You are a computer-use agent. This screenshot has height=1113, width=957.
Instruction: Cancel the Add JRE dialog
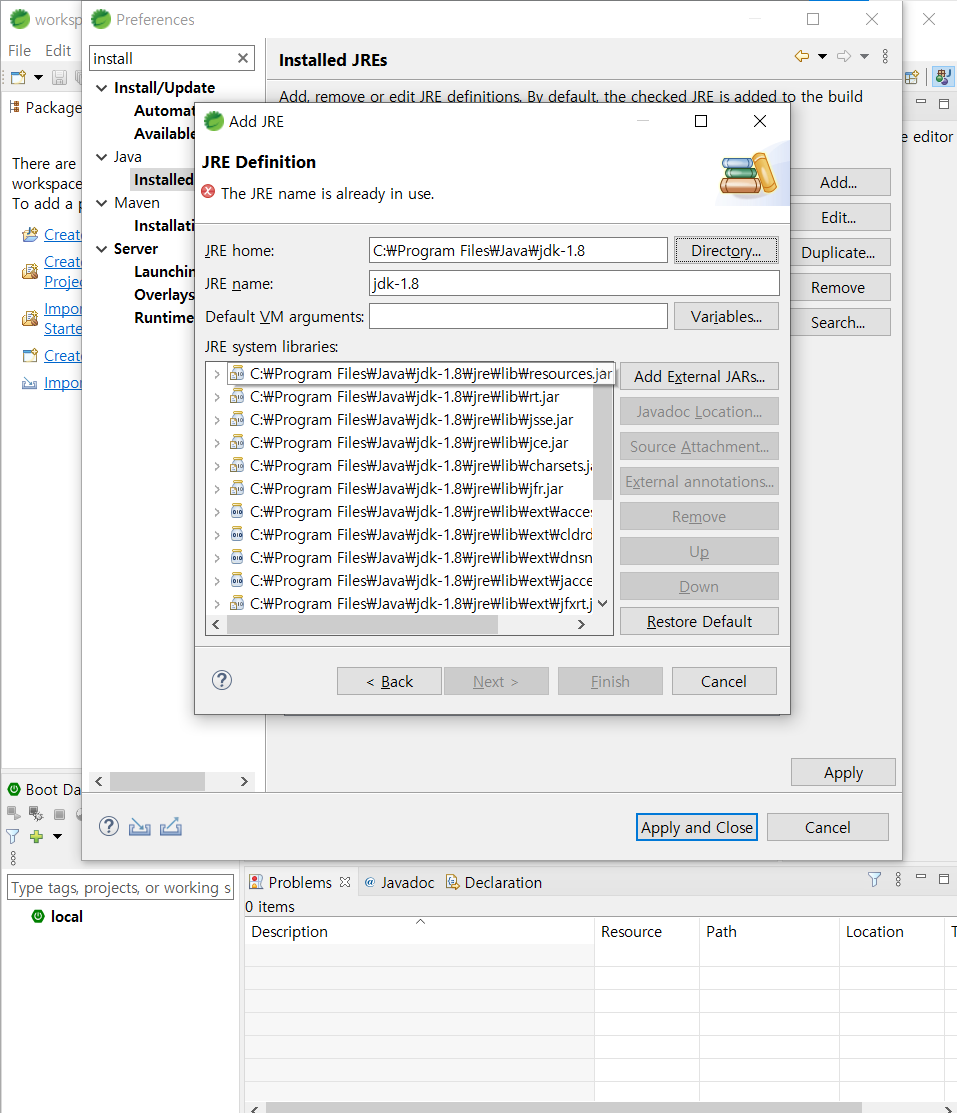click(724, 681)
